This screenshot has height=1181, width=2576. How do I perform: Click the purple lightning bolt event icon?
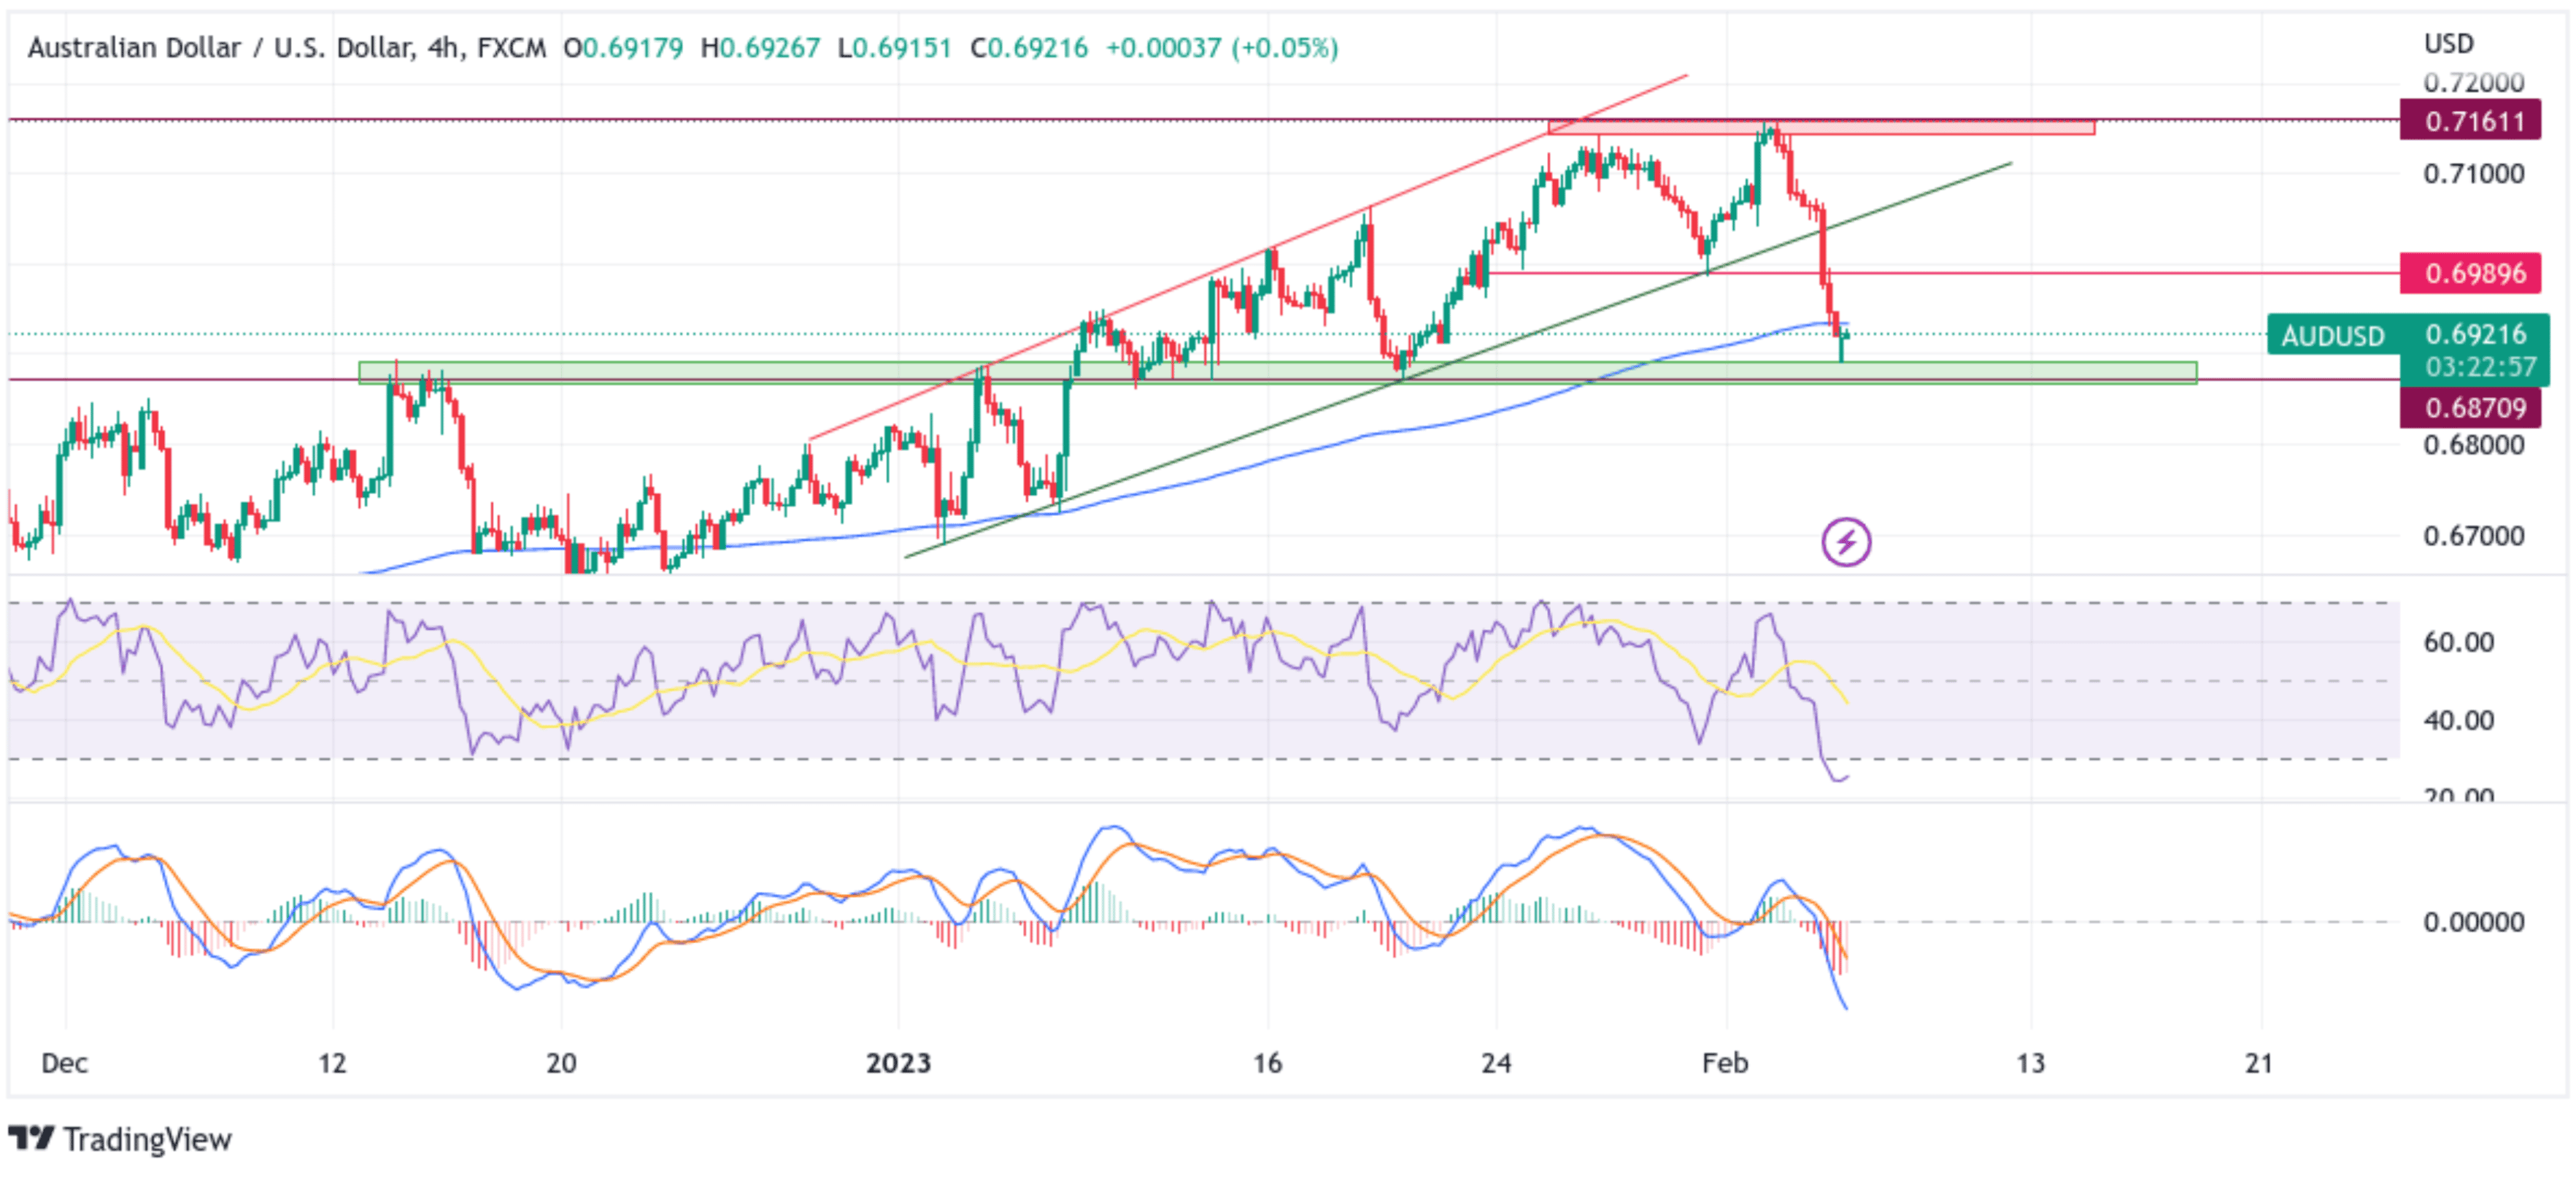tap(1845, 542)
